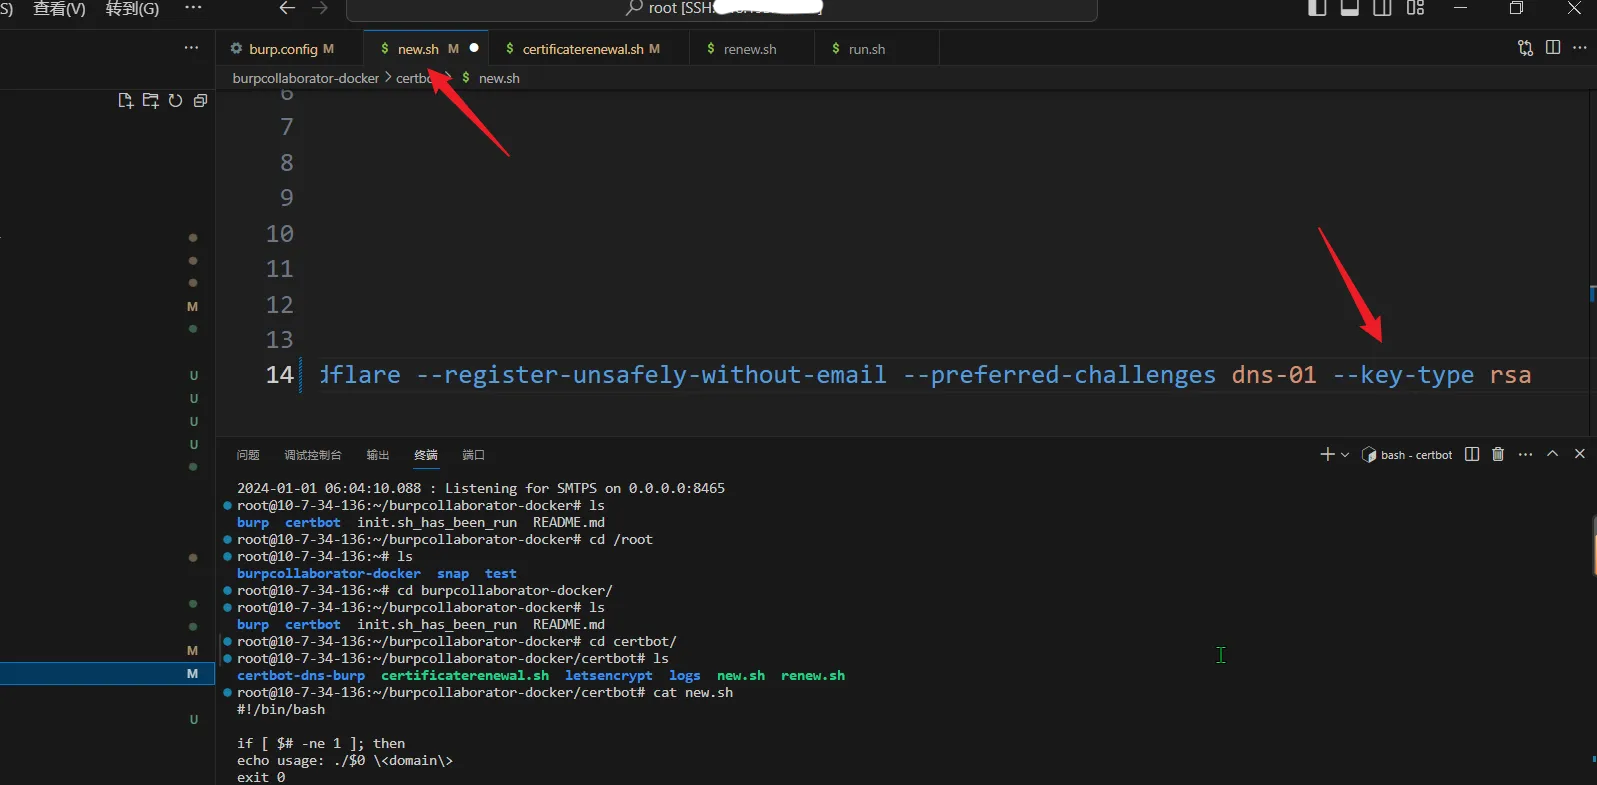Click the unsaved dot on new.sh tab
Screen dimensions: 1597x785
pyautogui.click(x=474, y=48)
